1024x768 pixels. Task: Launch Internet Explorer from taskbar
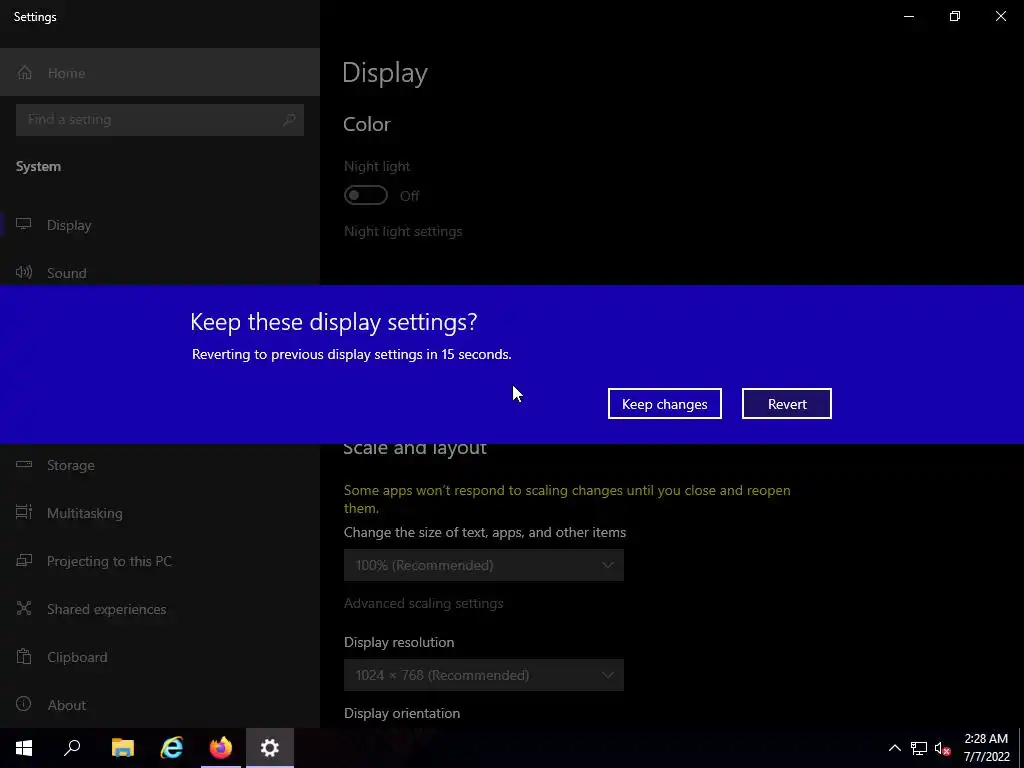172,748
